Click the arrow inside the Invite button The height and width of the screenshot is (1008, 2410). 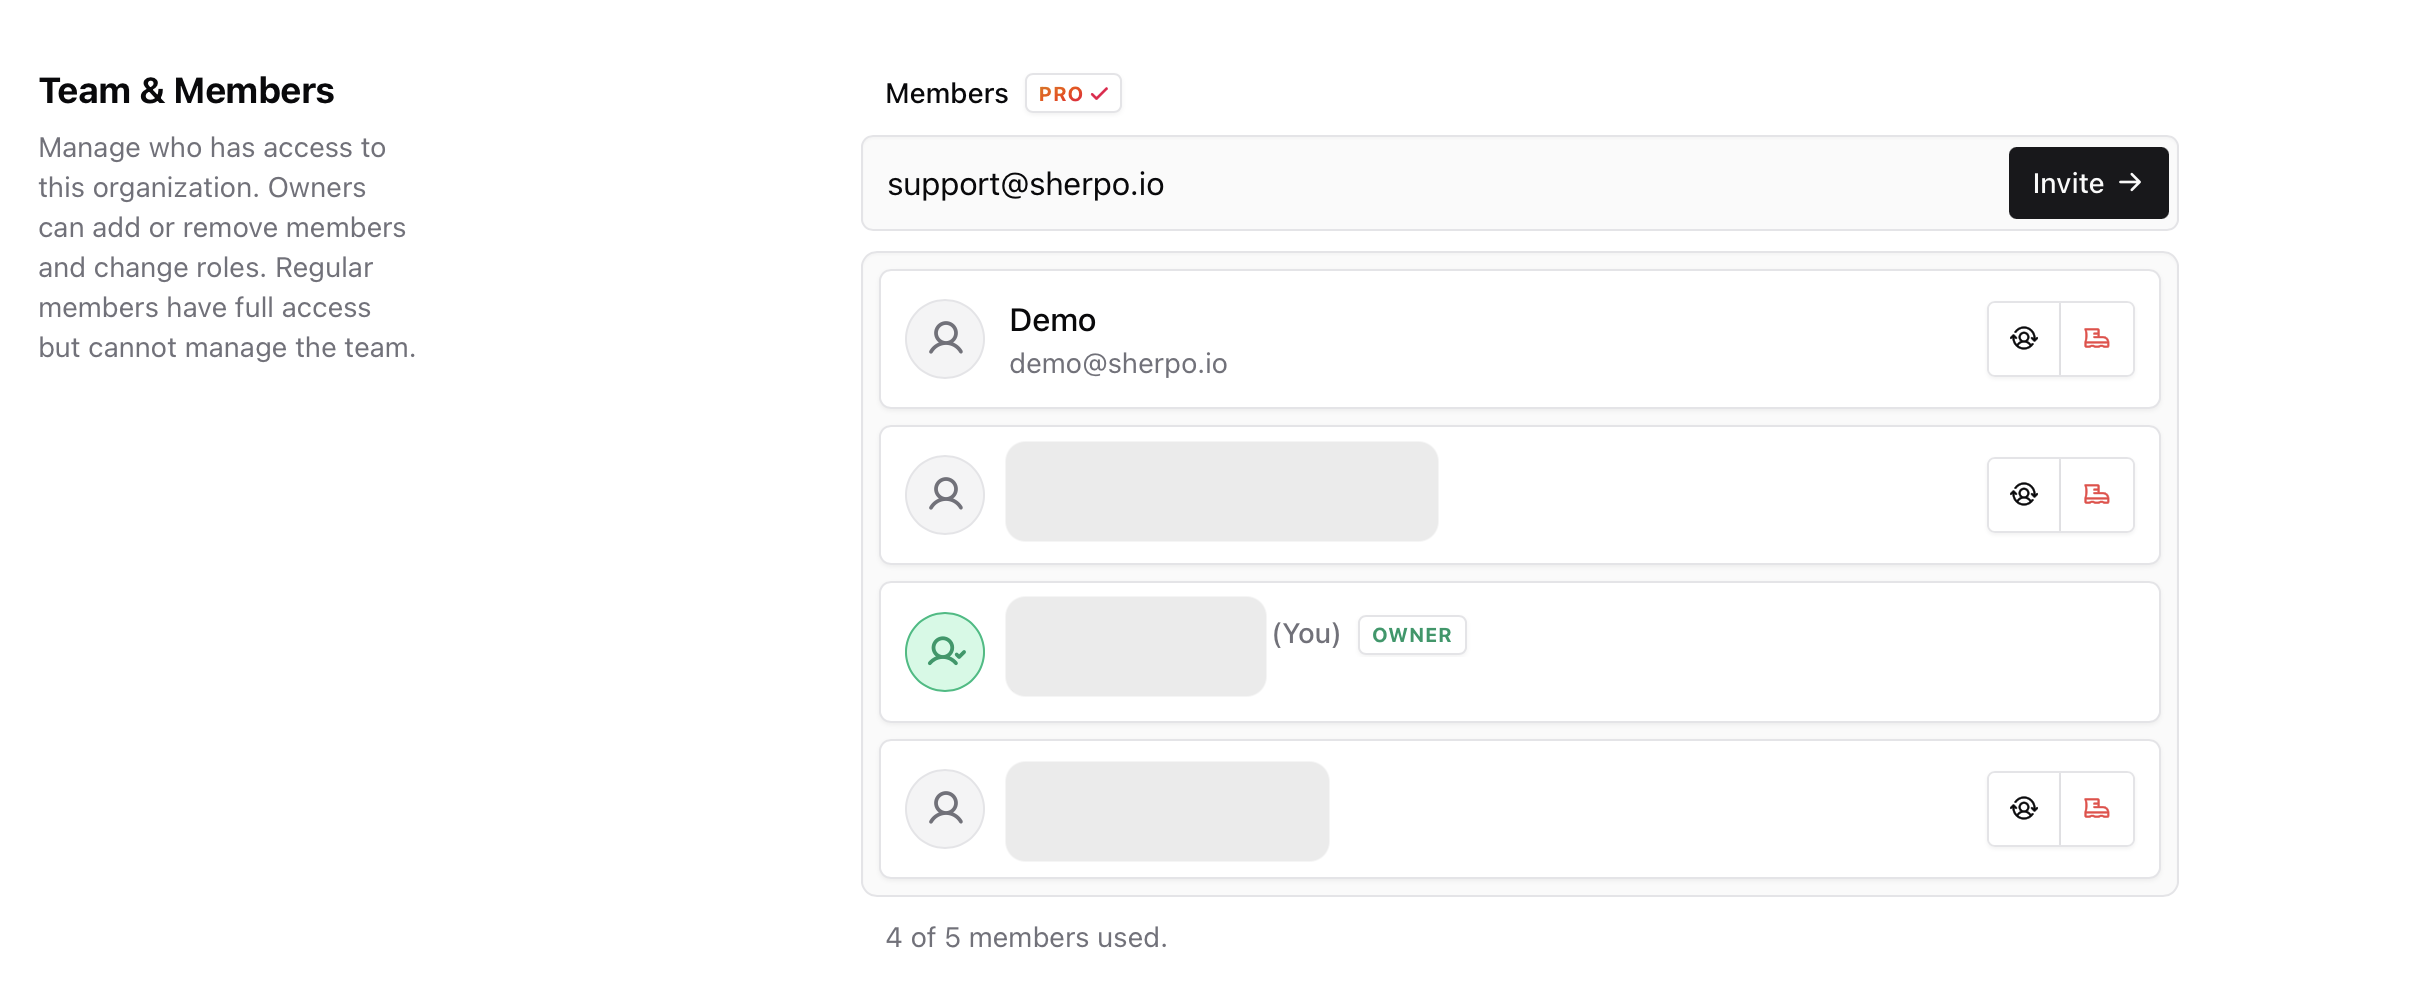[2131, 183]
